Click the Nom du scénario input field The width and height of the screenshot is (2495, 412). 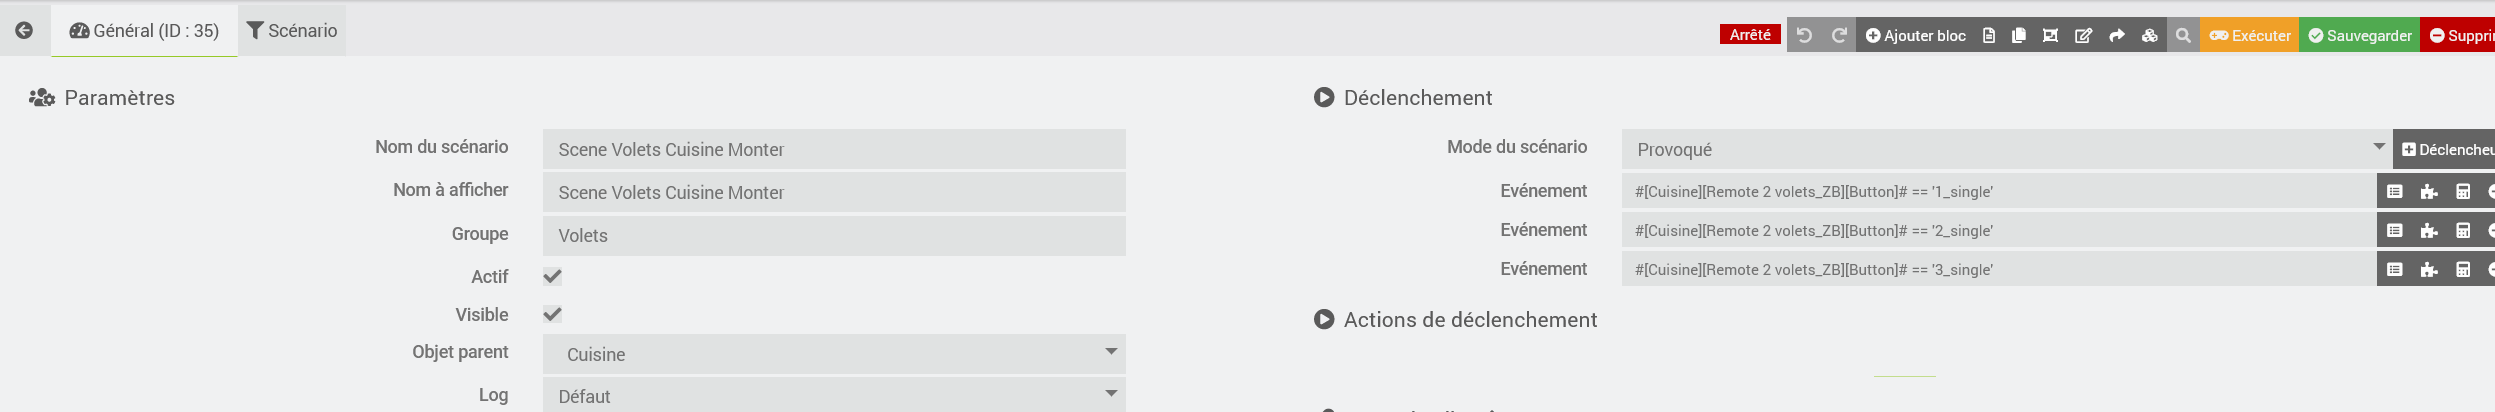[834, 149]
